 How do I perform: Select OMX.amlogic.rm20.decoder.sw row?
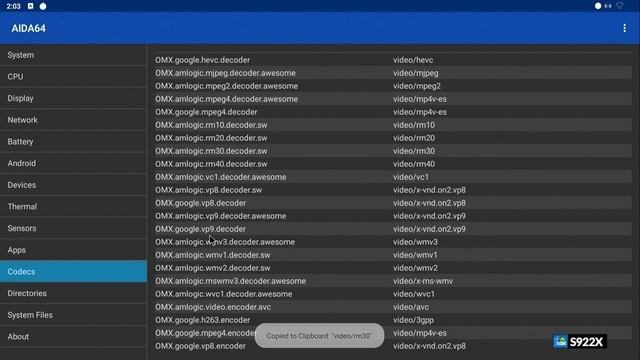tap(393, 138)
